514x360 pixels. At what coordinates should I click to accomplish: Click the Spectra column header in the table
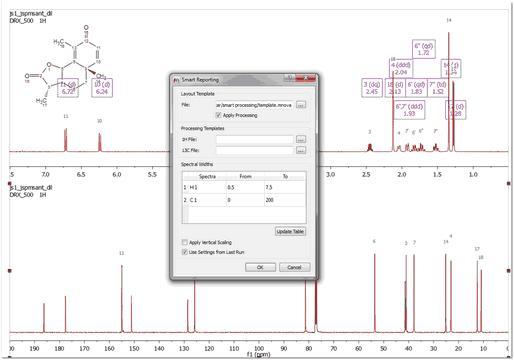click(207, 176)
